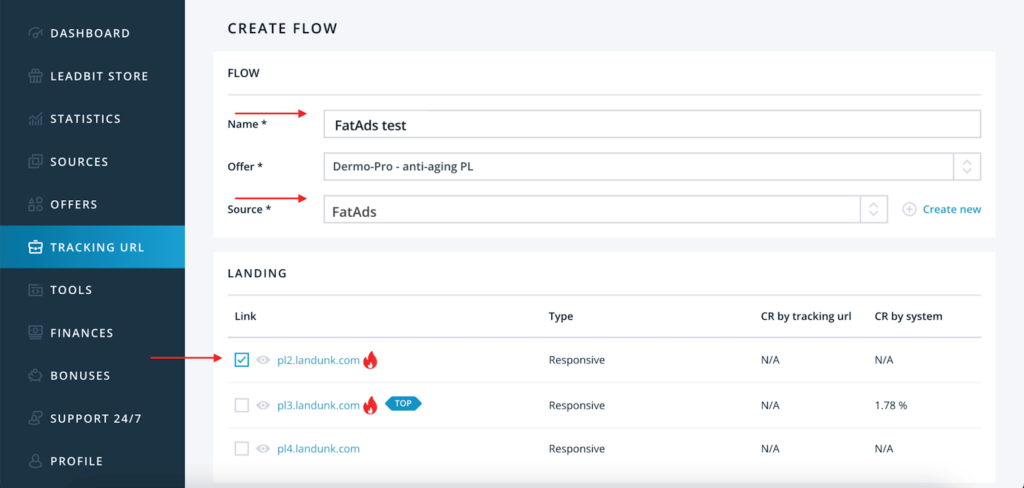The width and height of the screenshot is (1024, 488).
Task: Click the Finances icon in sidebar
Action: [x=35, y=333]
